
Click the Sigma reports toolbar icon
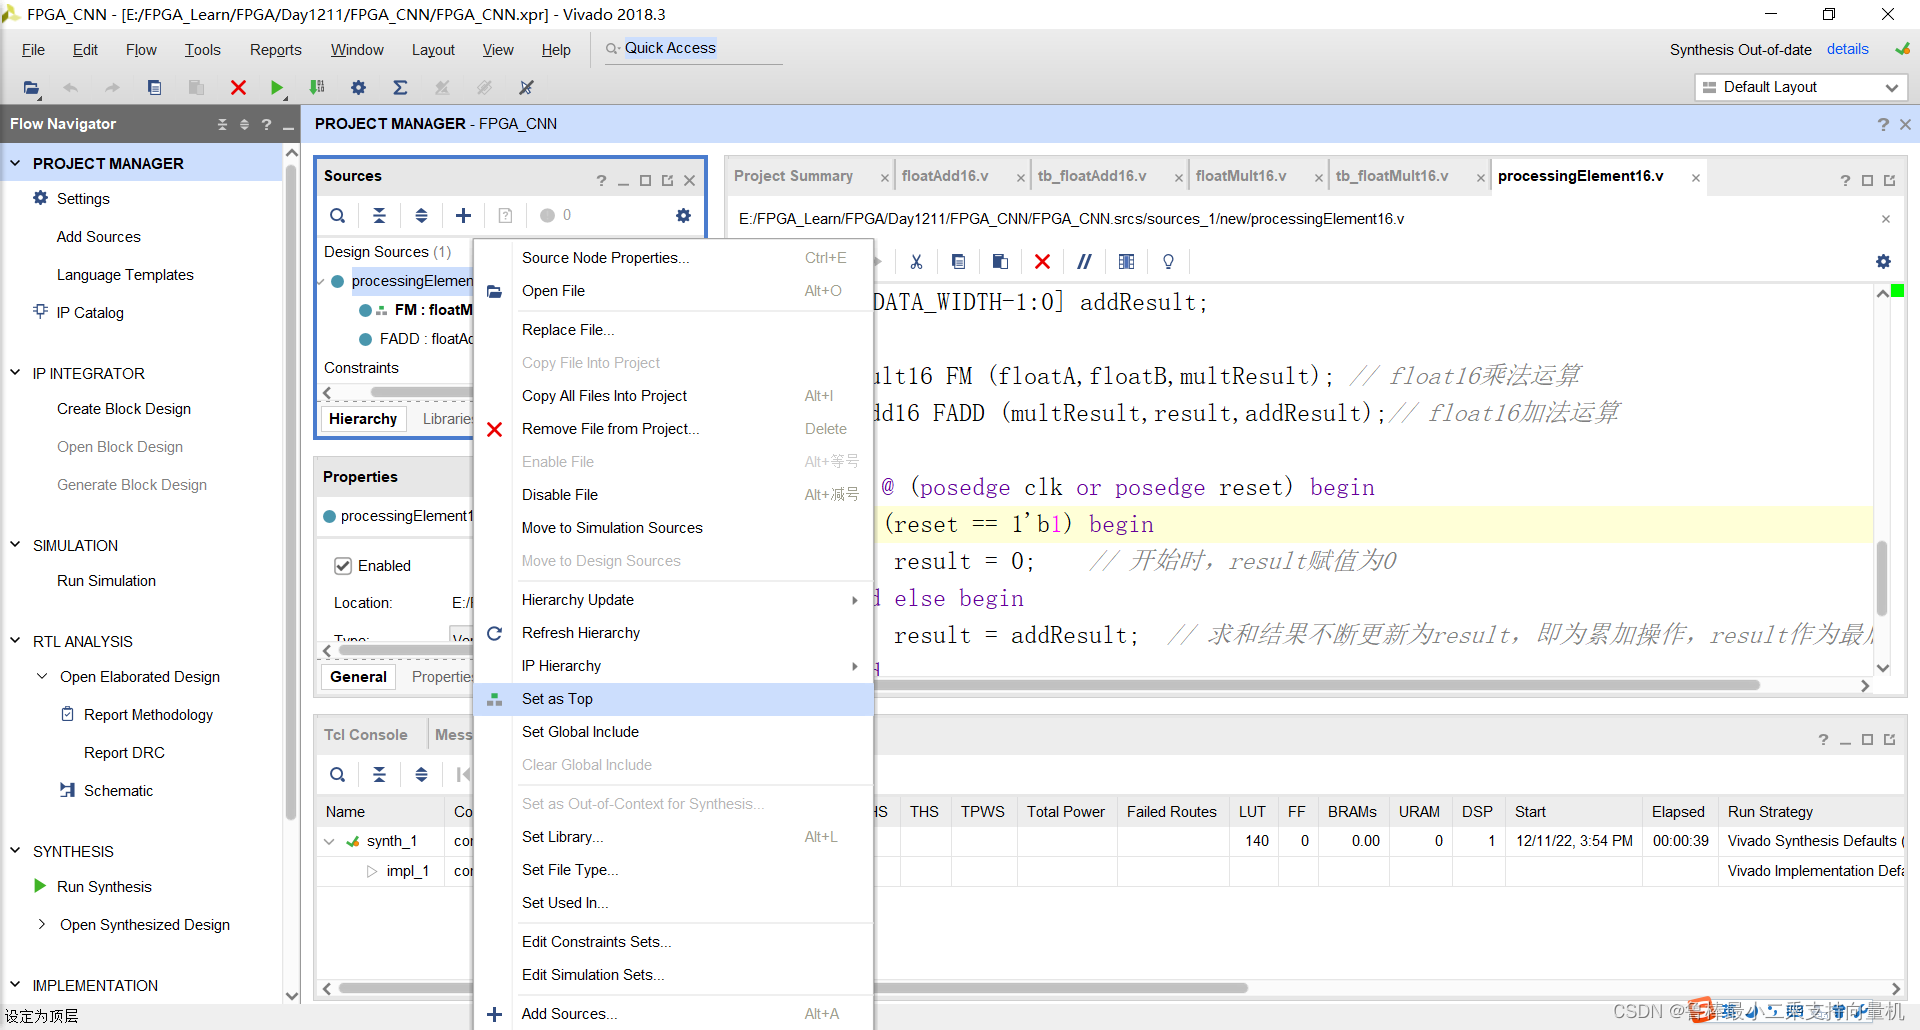[x=400, y=88]
